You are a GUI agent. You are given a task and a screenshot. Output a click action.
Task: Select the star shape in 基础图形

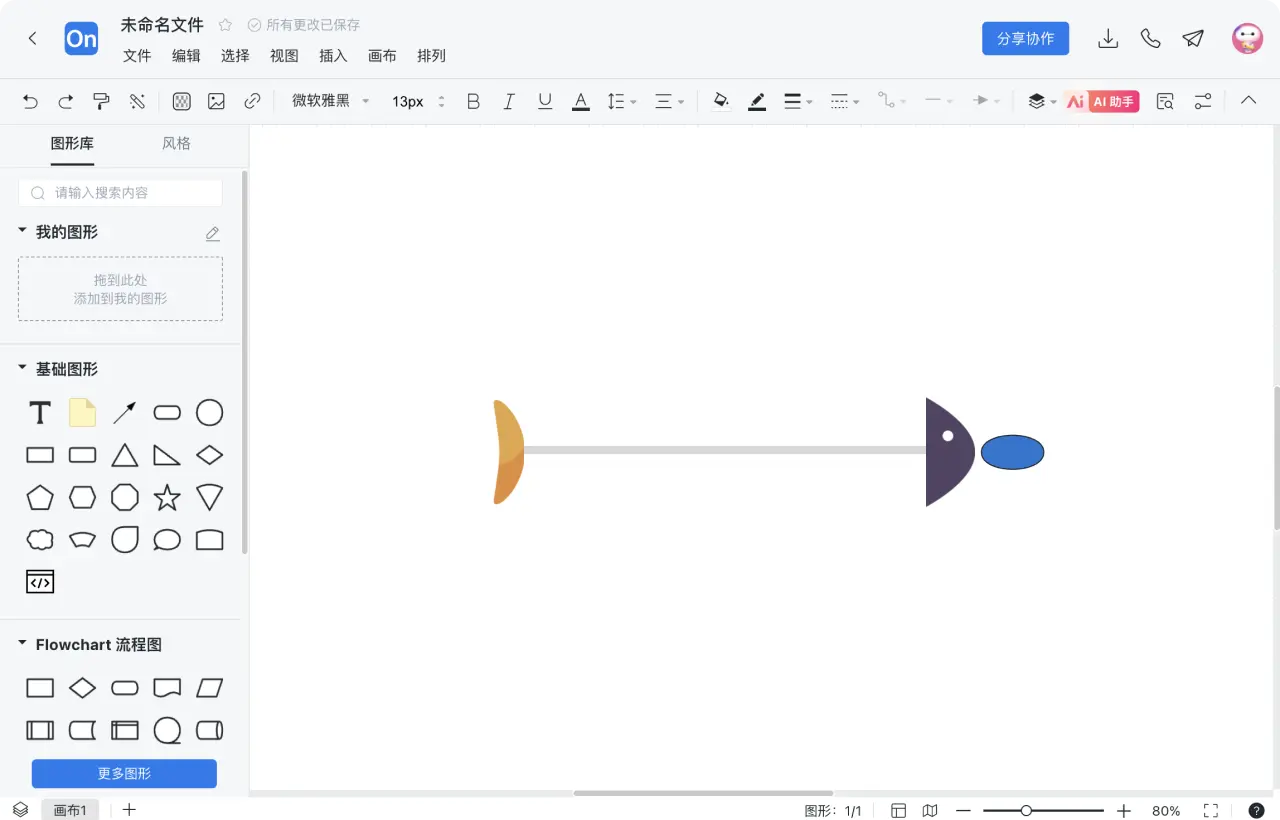[167, 497]
